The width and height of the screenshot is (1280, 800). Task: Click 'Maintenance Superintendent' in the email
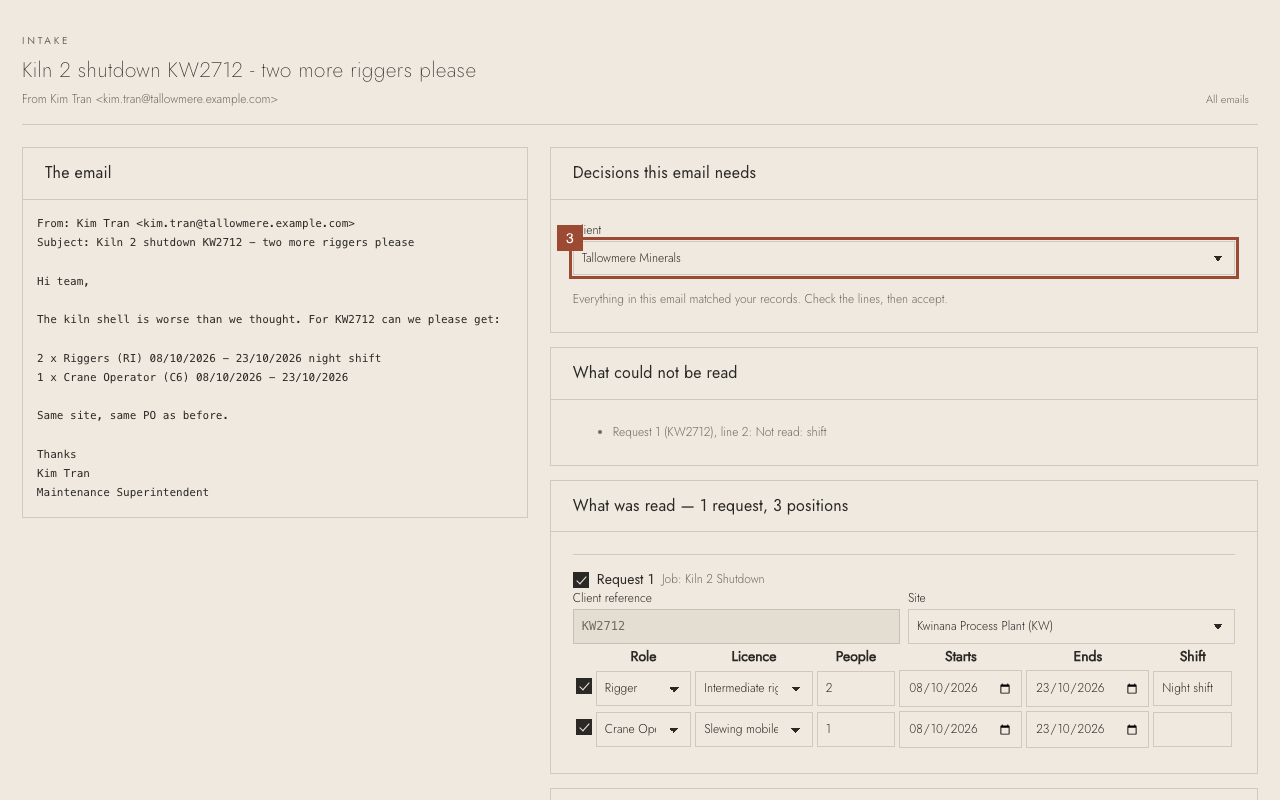pos(123,492)
